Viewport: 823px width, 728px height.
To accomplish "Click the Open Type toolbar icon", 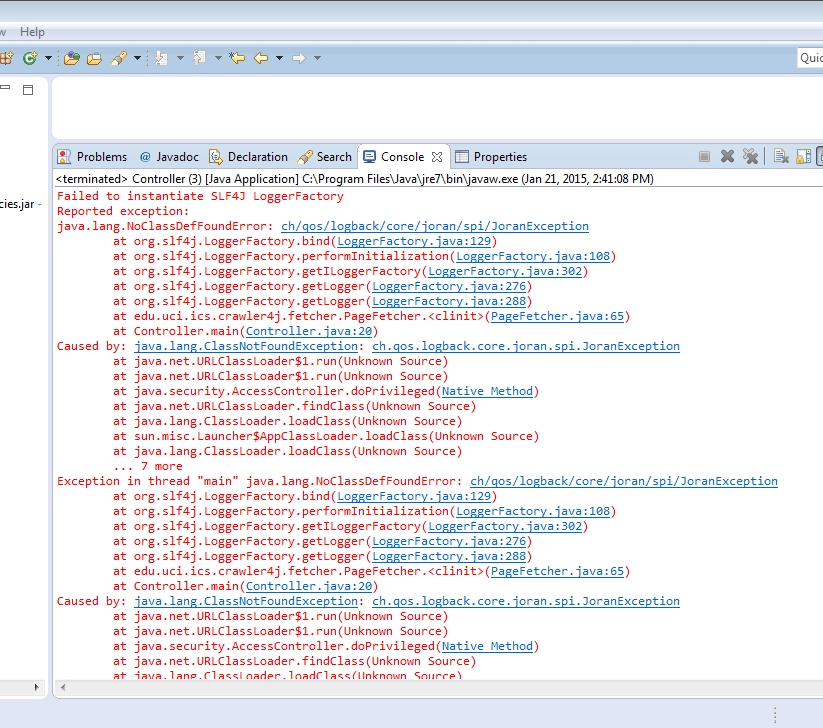I will pos(72,58).
